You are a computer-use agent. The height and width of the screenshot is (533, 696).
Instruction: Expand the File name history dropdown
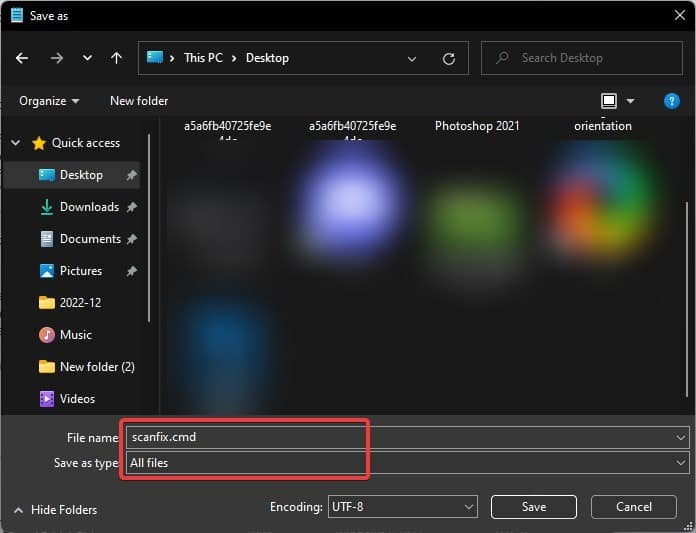tap(680, 438)
